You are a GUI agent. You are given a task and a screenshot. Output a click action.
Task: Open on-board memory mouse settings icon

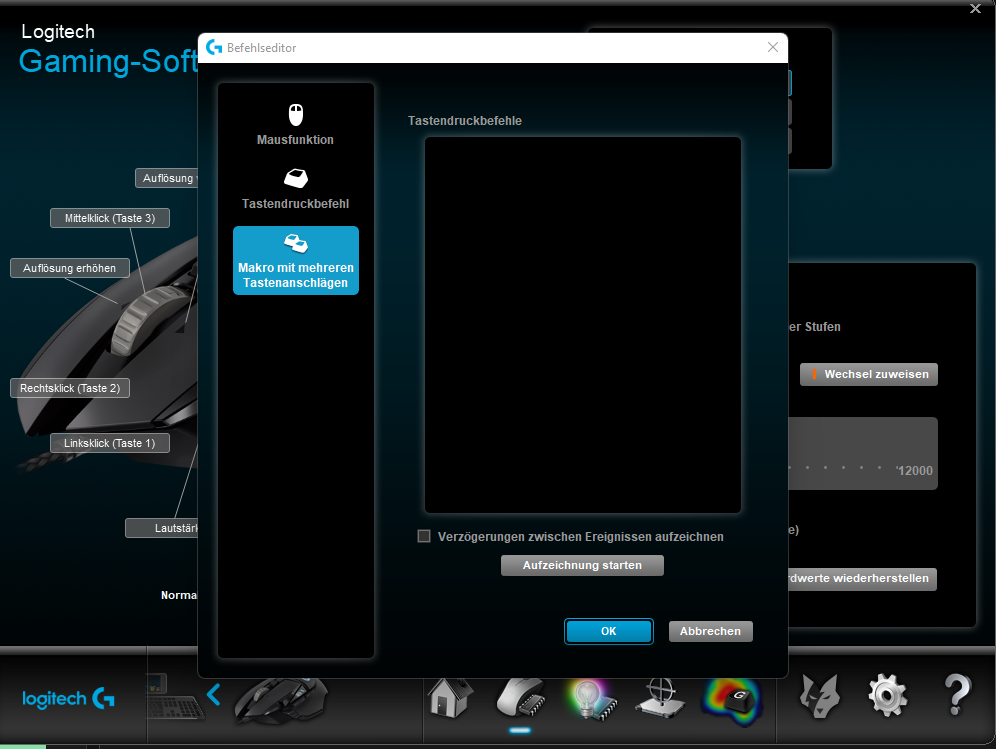pos(520,698)
